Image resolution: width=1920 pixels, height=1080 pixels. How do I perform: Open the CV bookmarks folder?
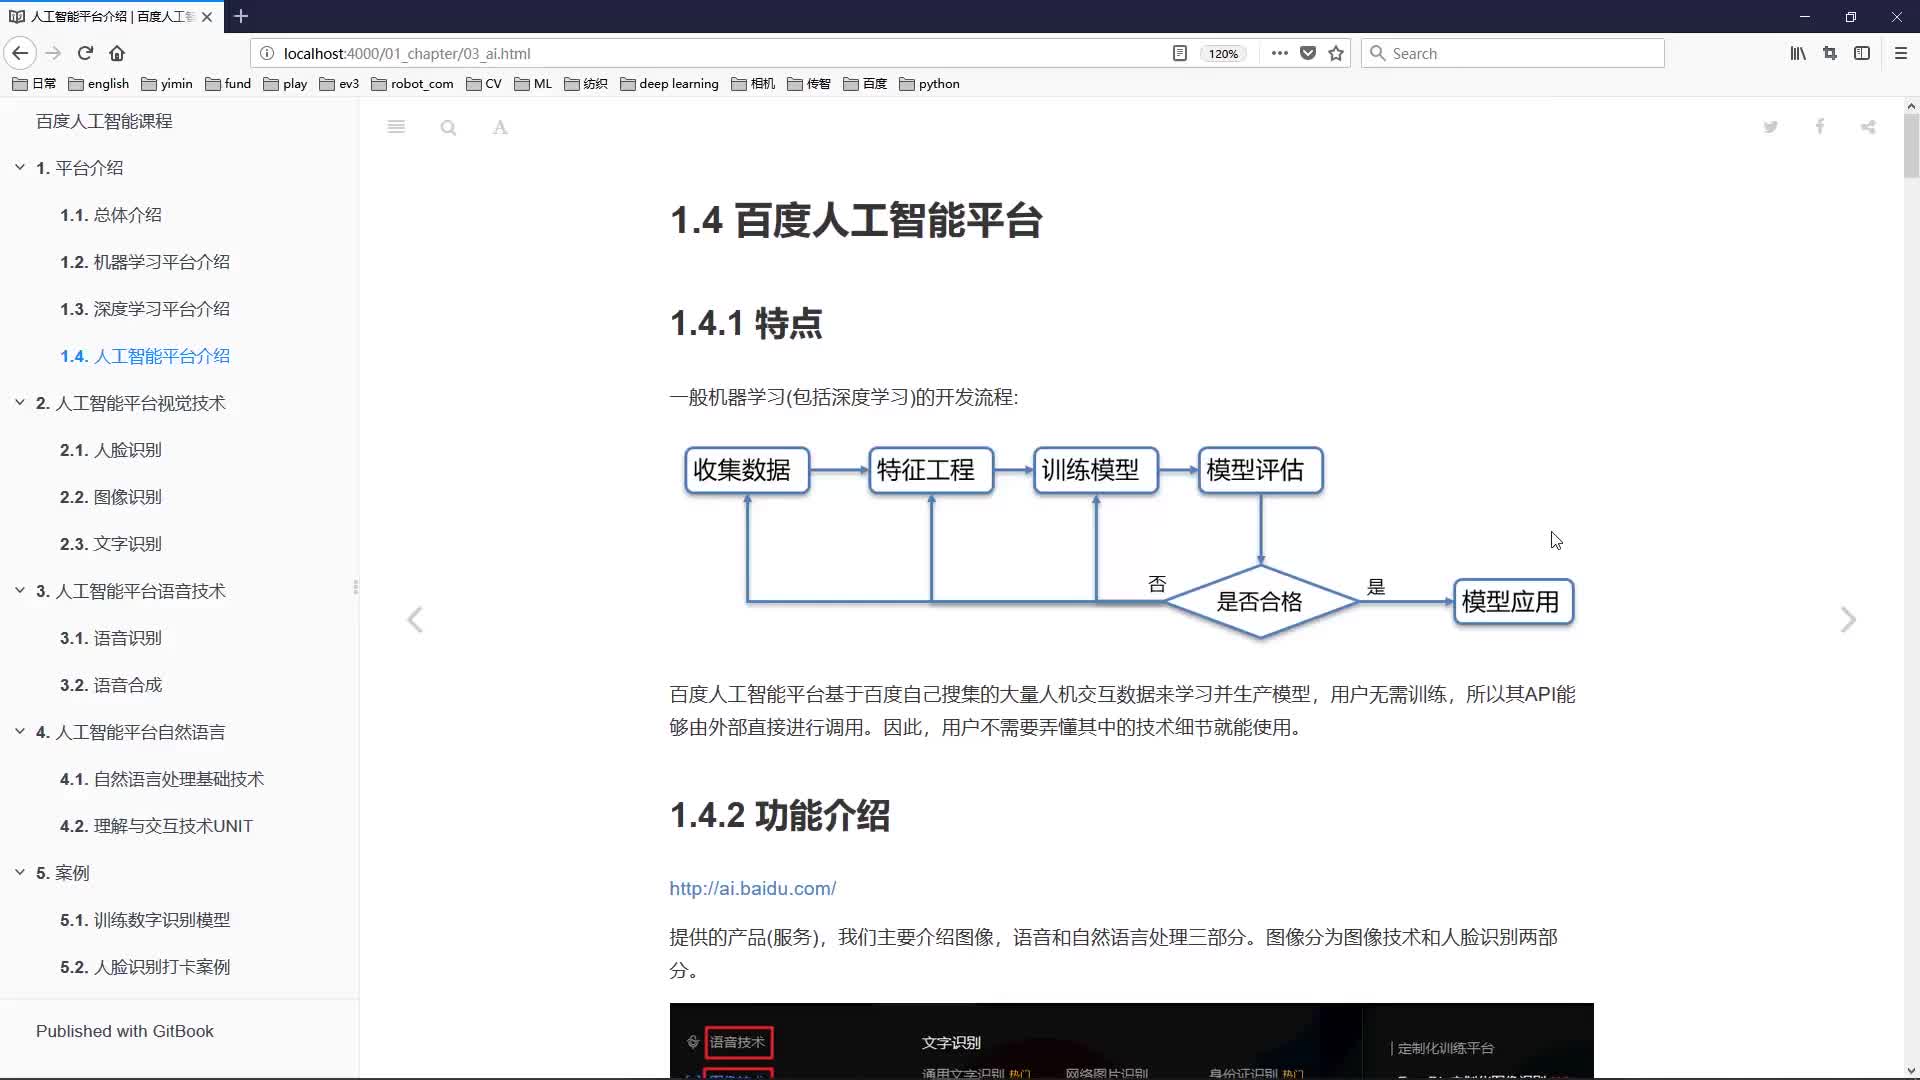[x=484, y=84]
